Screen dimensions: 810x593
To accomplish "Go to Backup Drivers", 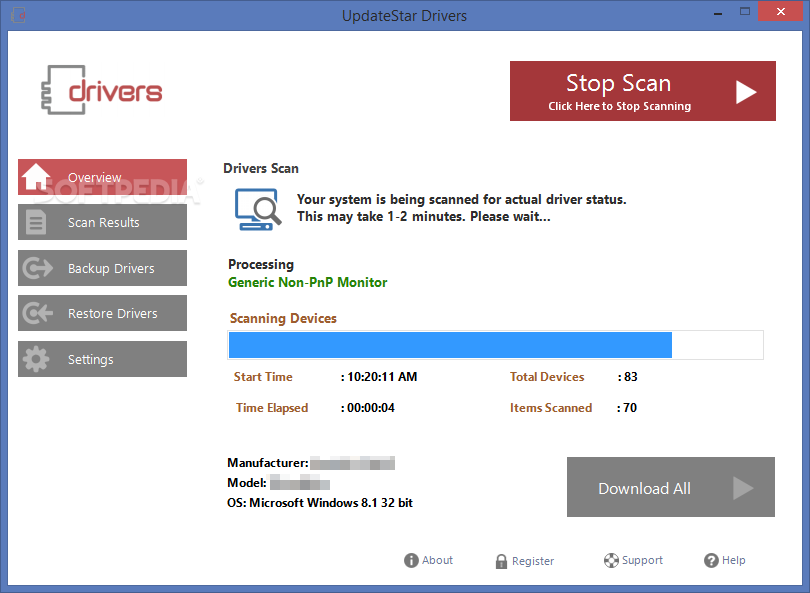I will [102, 268].
